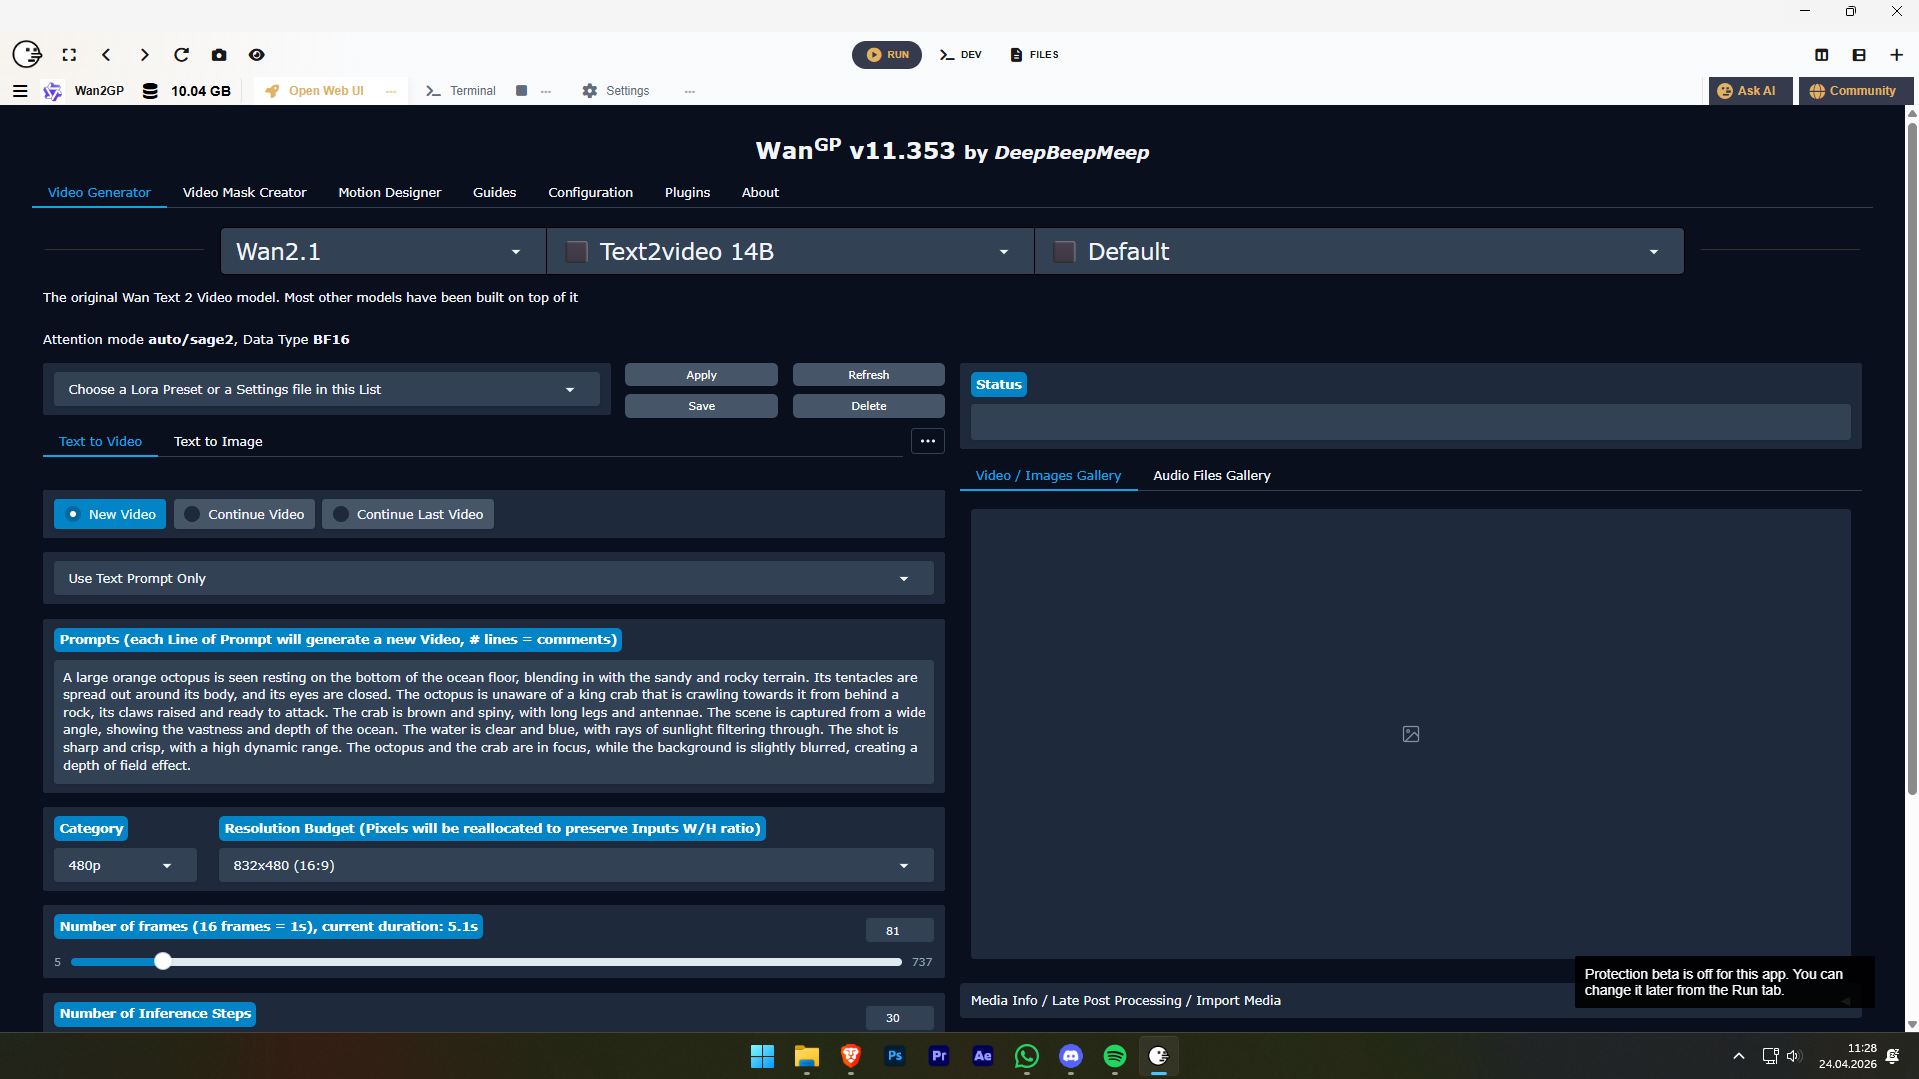Click the Pinokio home logo icon
Image resolution: width=1919 pixels, height=1079 pixels.
click(x=27, y=54)
